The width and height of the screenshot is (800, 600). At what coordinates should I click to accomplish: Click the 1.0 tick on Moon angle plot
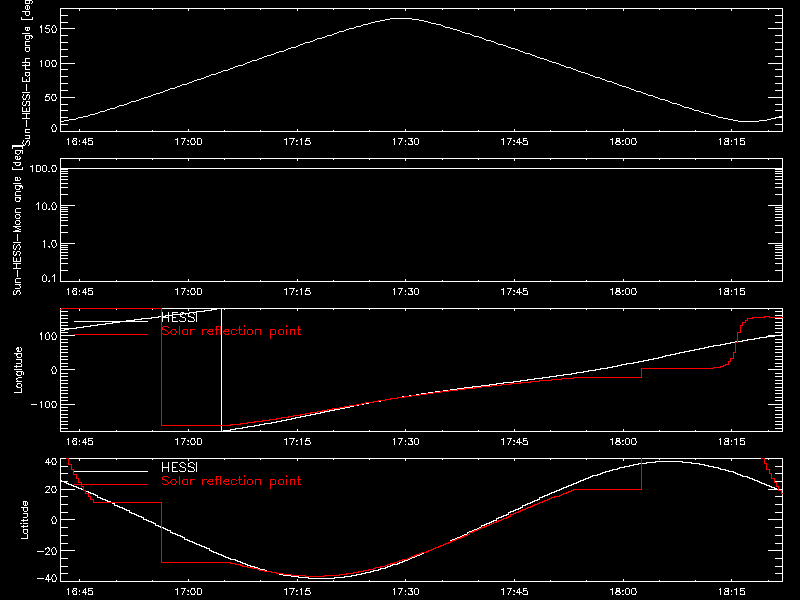(49, 244)
